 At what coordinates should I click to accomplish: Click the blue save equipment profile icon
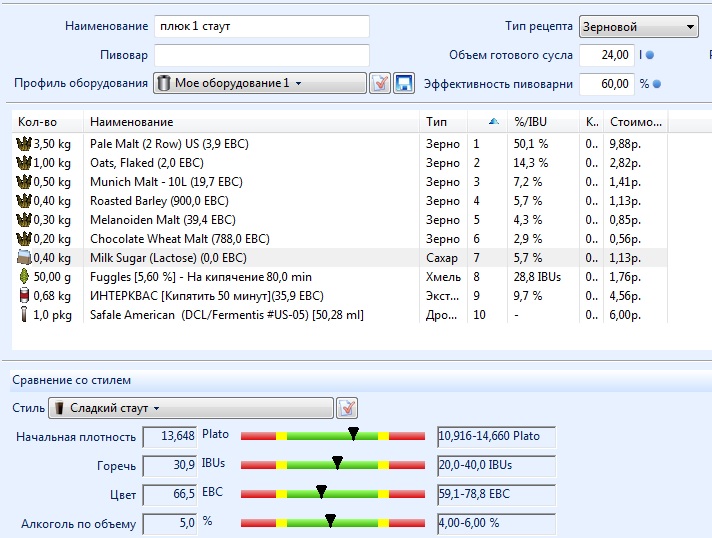pyautogui.click(x=404, y=84)
